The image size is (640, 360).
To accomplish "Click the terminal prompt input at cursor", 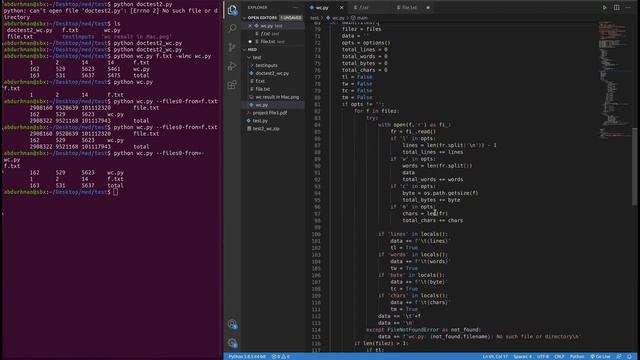I will (x=116, y=192).
